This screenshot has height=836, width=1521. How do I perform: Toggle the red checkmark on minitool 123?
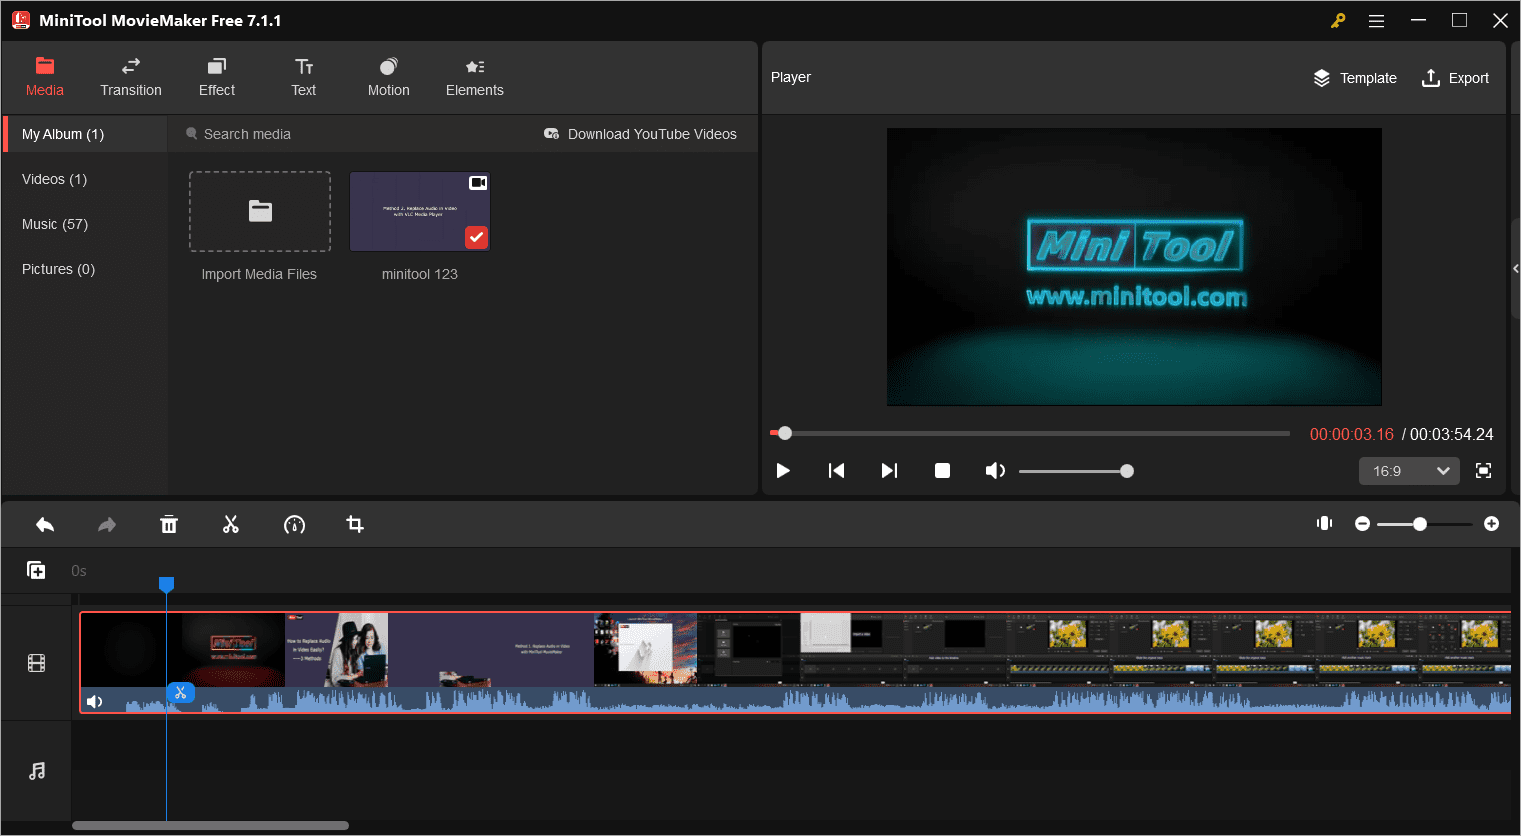pyautogui.click(x=477, y=238)
